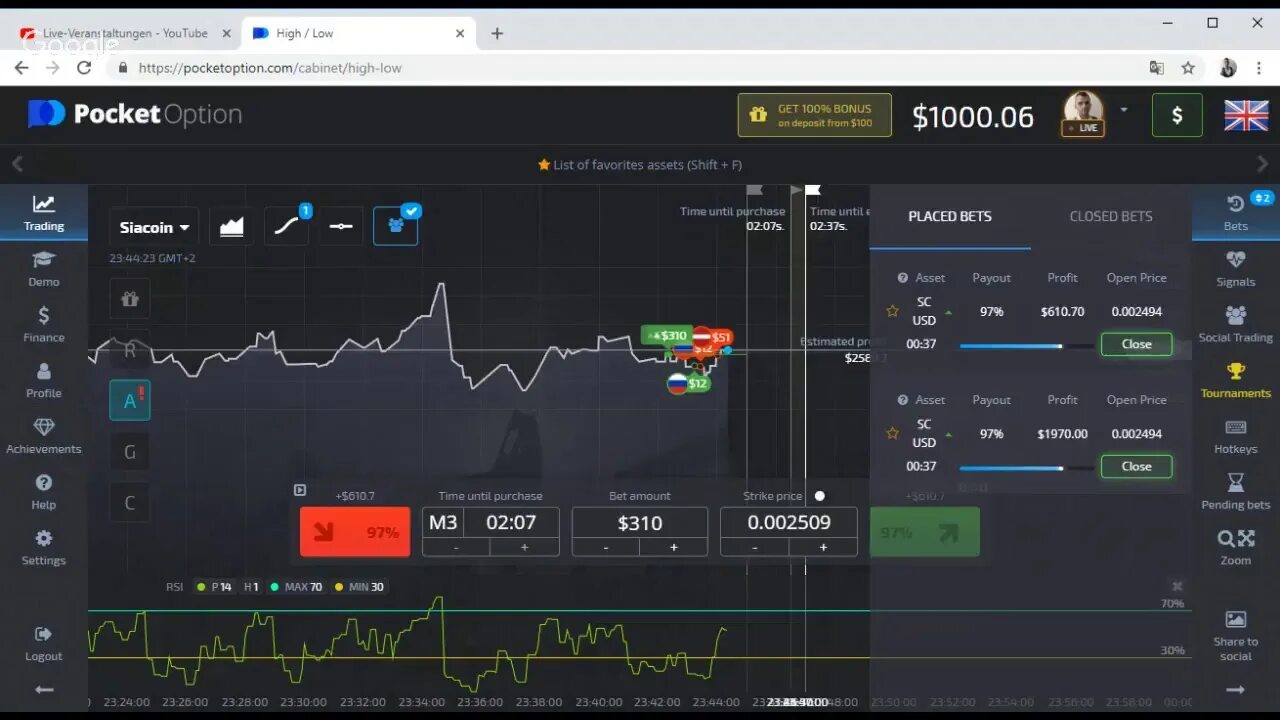The image size is (1280, 720).
Task: Open the indicators tool icon
Action: click(x=341, y=226)
